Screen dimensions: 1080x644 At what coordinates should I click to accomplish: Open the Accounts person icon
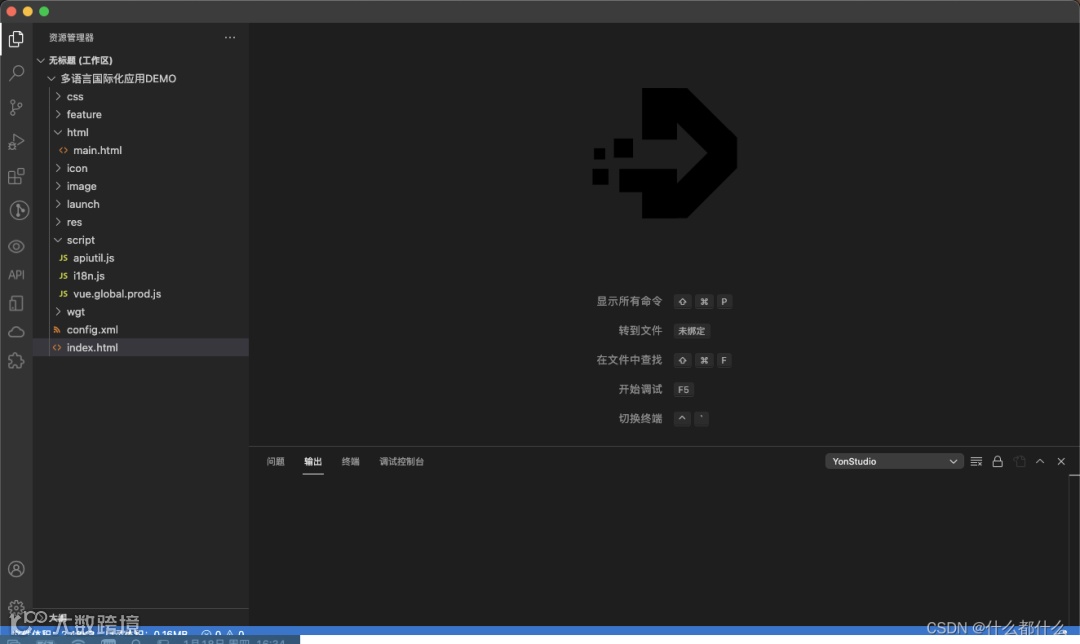coord(16,569)
